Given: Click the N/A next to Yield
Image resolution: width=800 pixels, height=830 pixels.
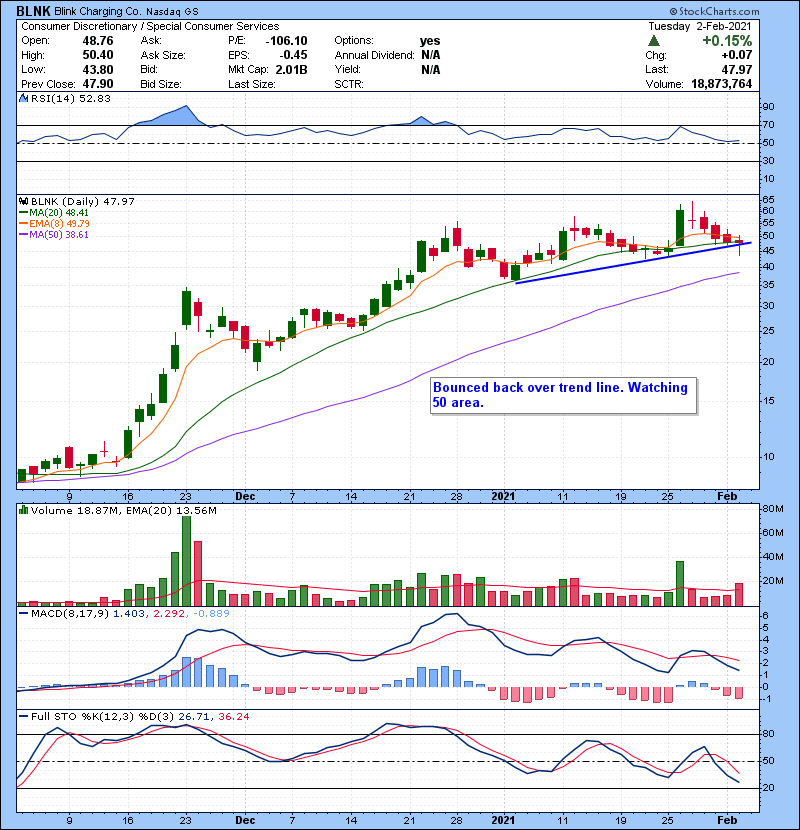Looking at the screenshot, I should coord(430,69).
